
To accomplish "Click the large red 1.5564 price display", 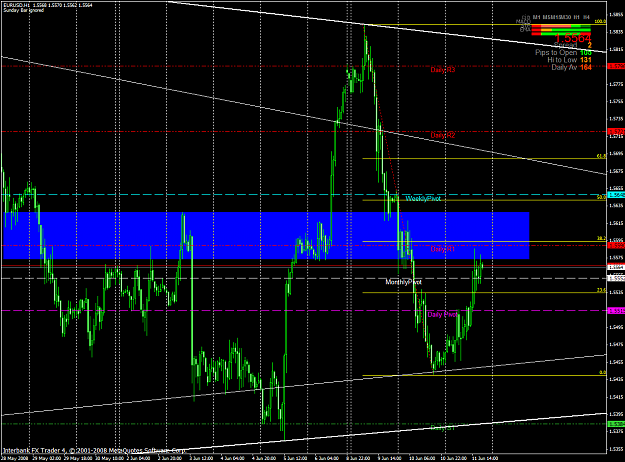I will [x=573, y=38].
